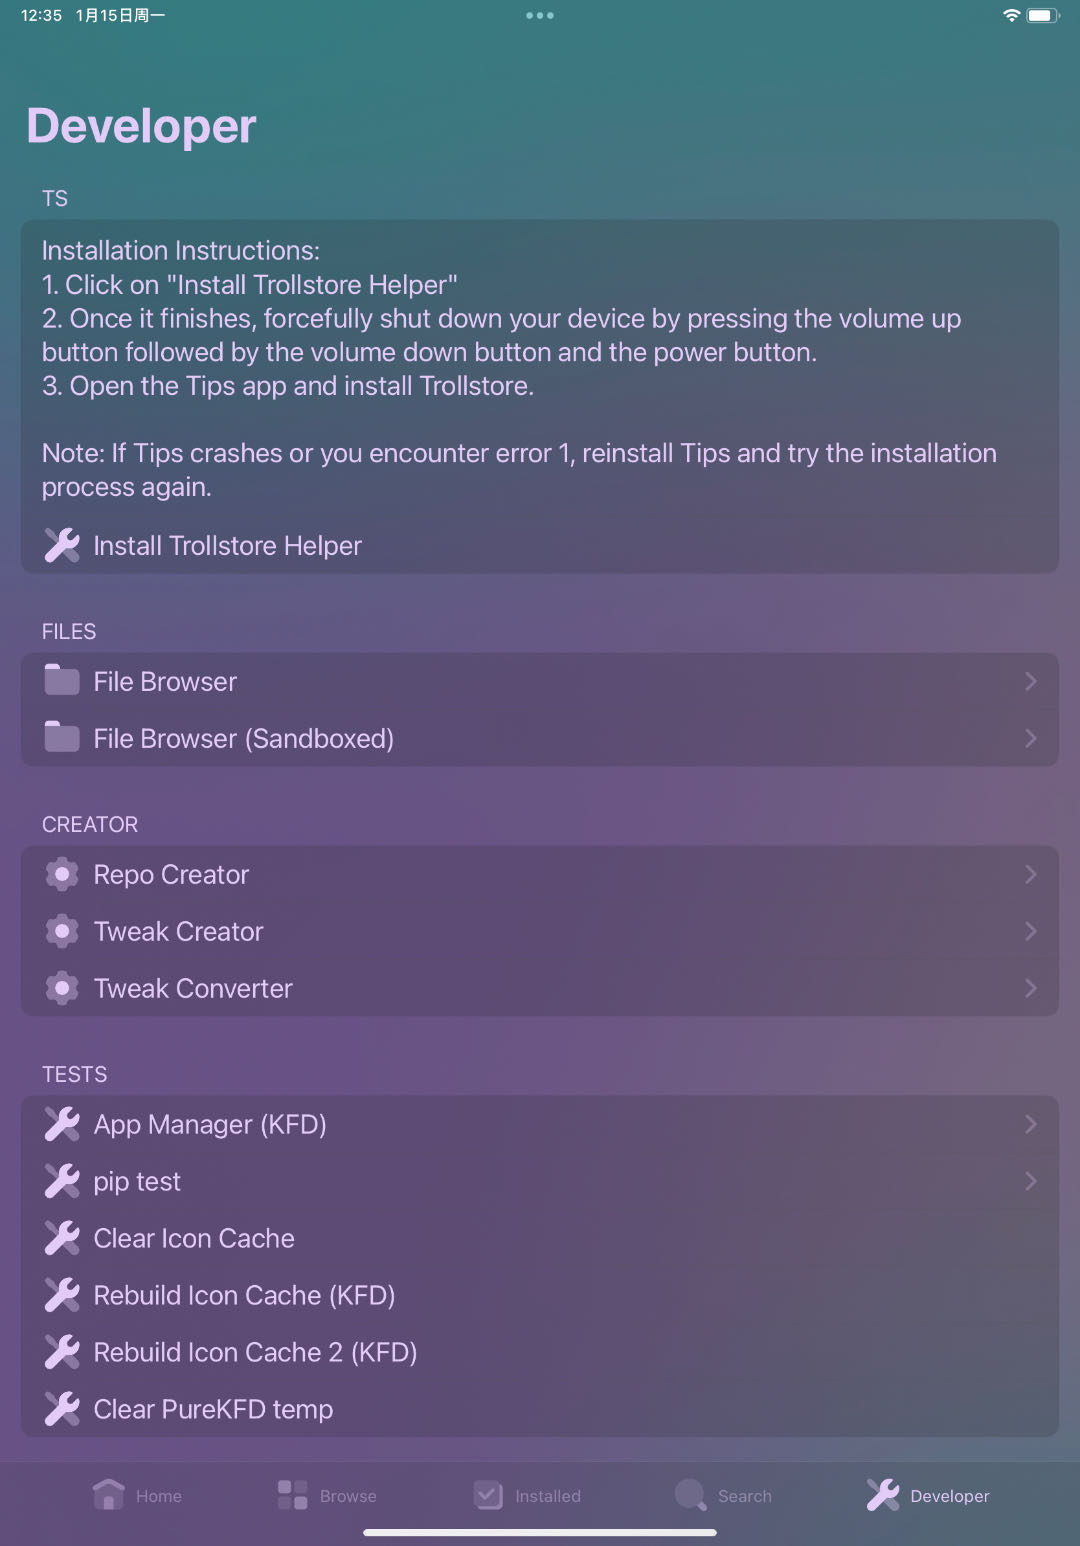Open pip test using its chevron arrow
The image size is (1080, 1546).
click(x=1031, y=1181)
